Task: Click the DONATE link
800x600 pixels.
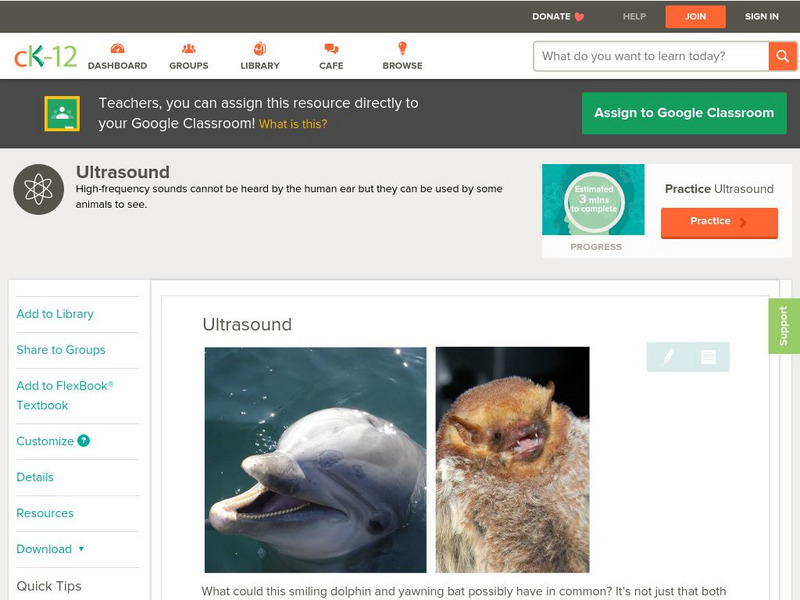Action: coord(551,16)
